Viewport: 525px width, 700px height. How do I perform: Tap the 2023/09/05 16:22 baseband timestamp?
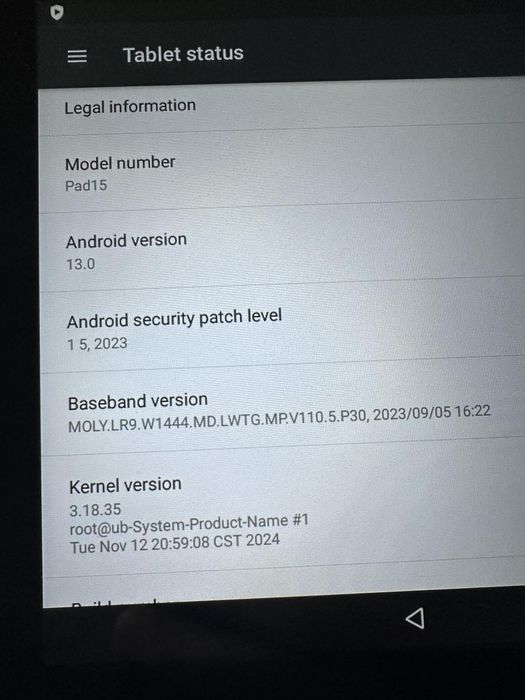click(432, 412)
